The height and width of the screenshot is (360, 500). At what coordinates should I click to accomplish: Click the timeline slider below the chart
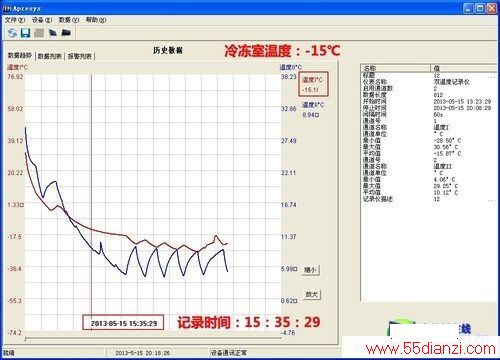coord(153,339)
